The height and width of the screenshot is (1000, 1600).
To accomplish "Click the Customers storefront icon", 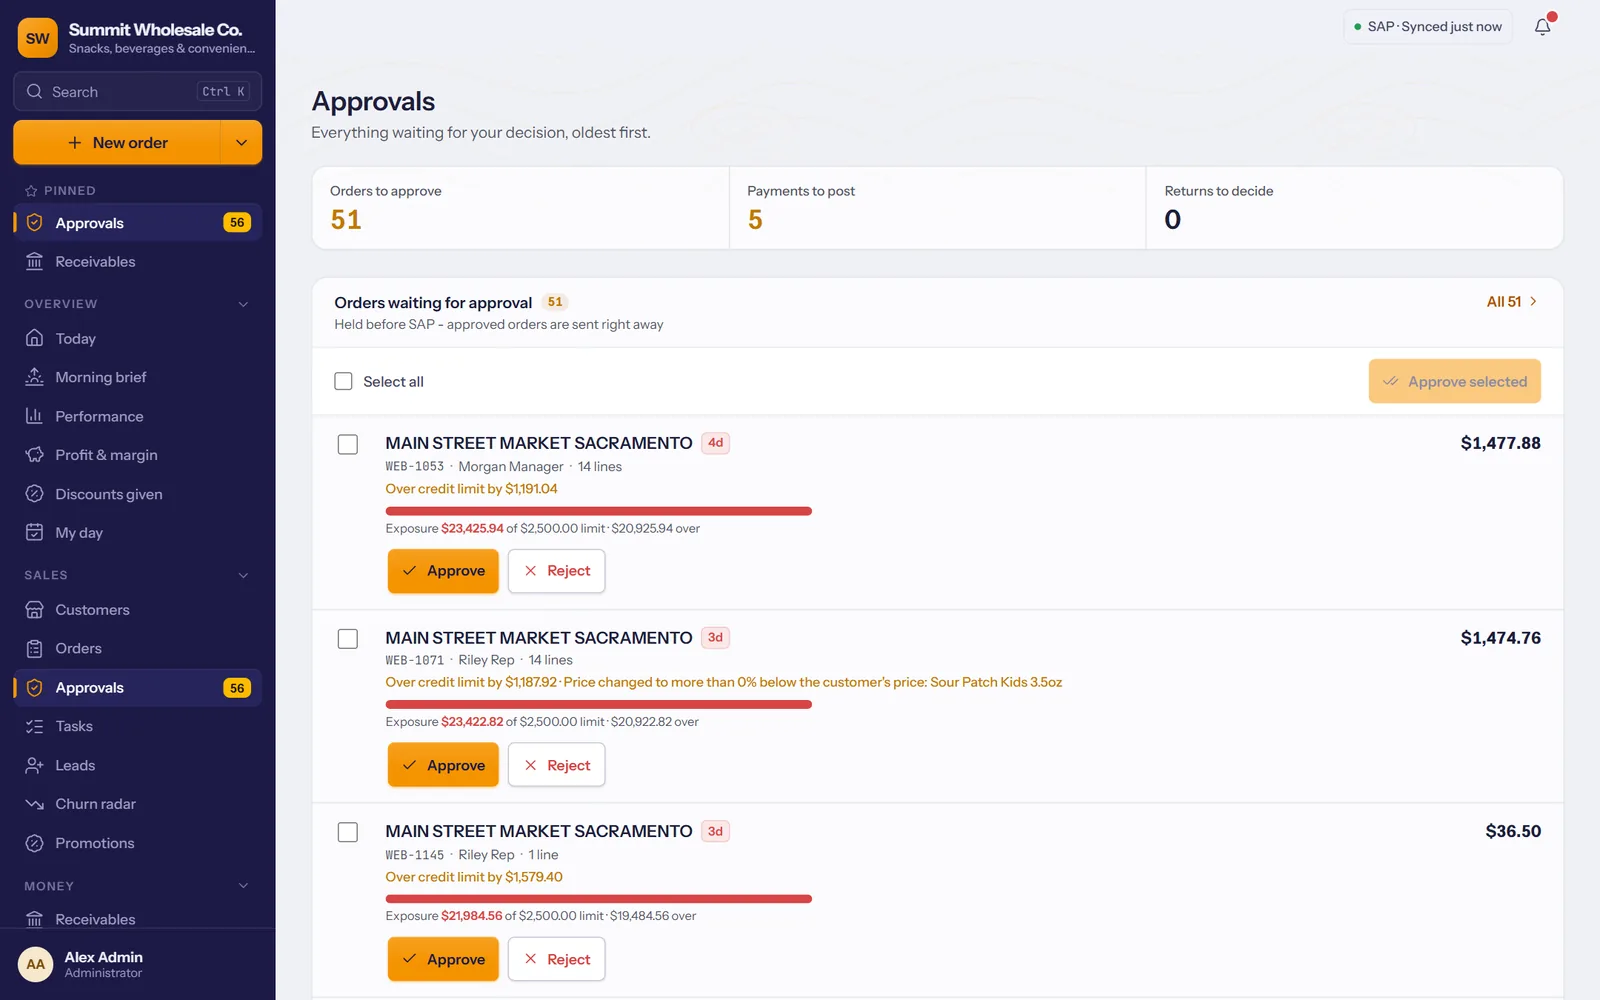I will tap(35, 610).
